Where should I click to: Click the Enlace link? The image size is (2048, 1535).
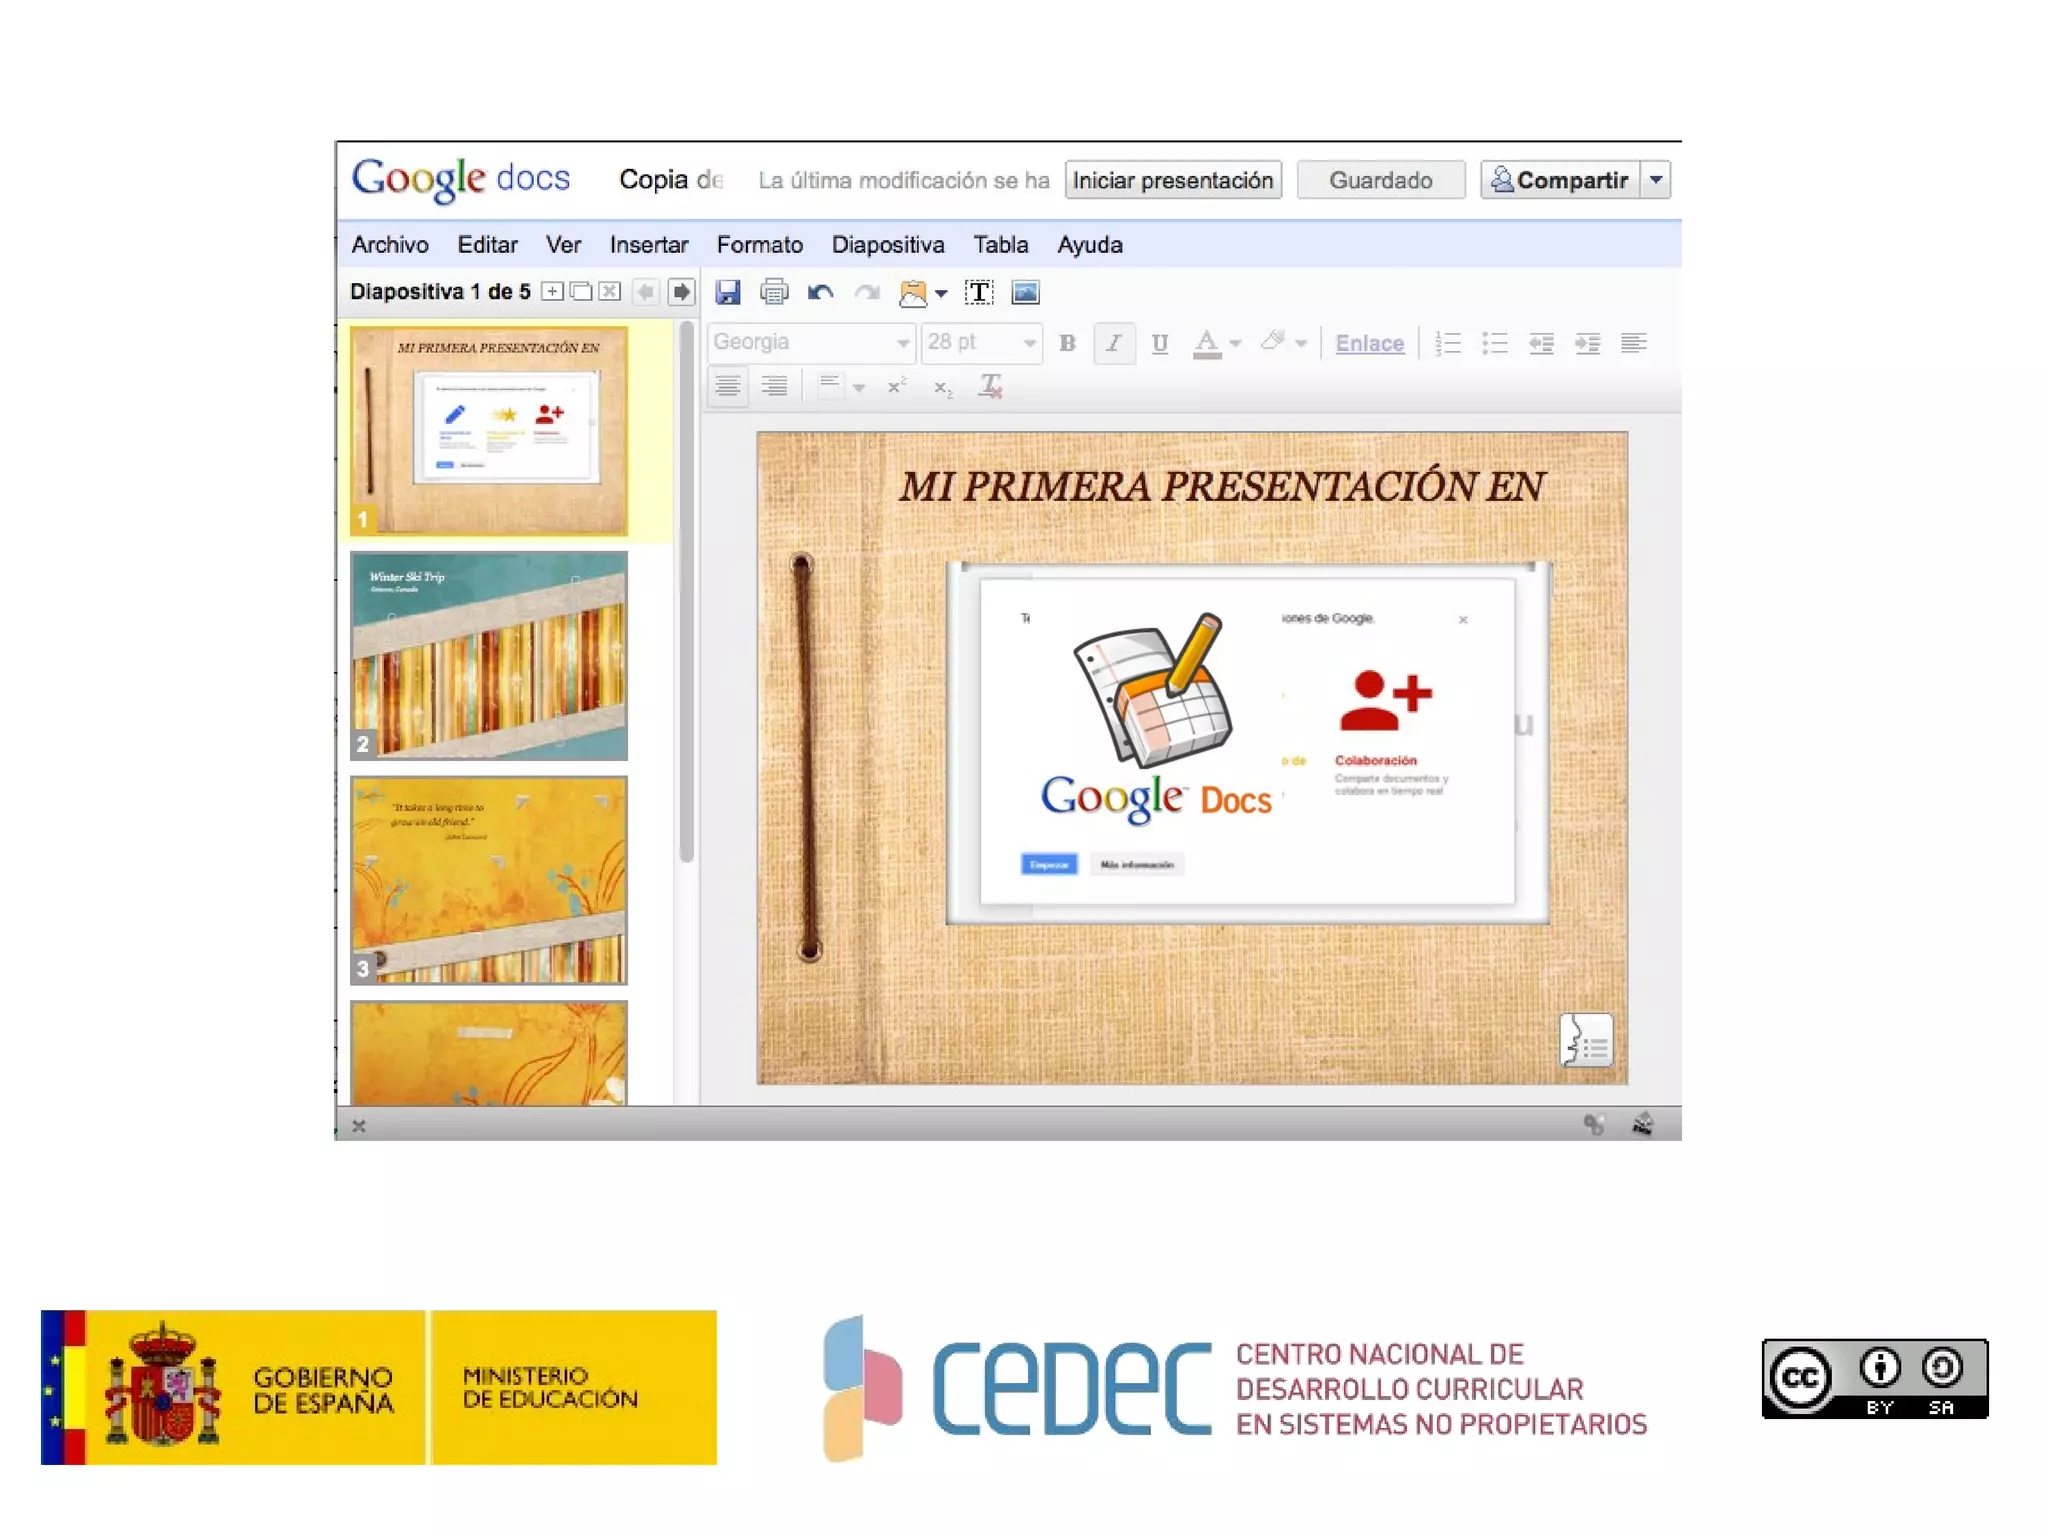coord(1369,343)
